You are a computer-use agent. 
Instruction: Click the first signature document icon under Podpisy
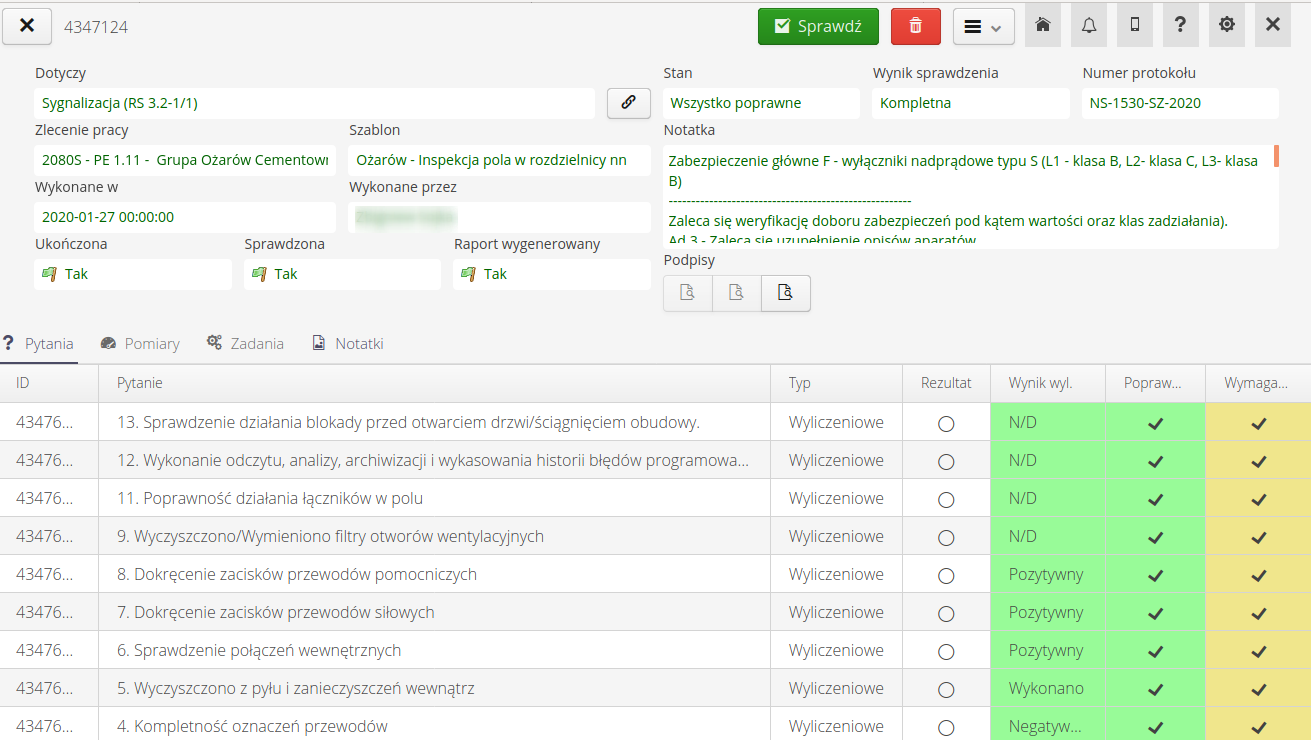coord(687,293)
